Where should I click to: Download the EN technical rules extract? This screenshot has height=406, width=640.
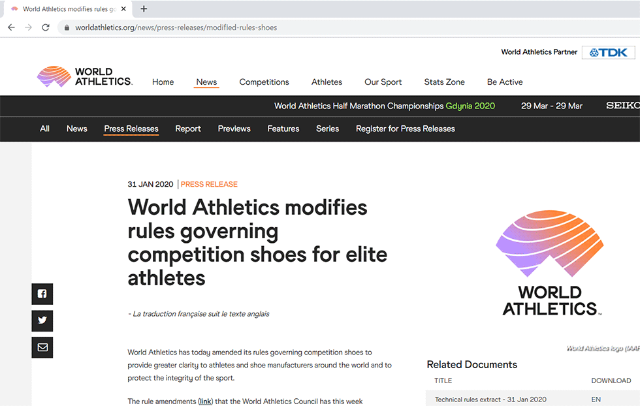[x=596, y=399]
